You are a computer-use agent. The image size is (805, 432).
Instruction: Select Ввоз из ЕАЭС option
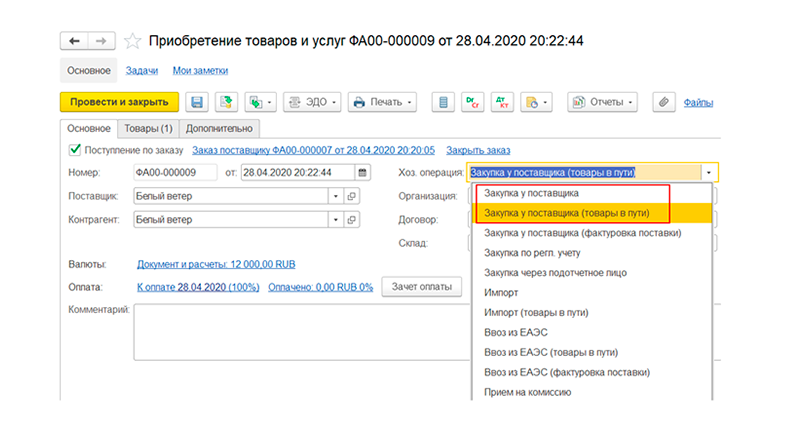592,333
